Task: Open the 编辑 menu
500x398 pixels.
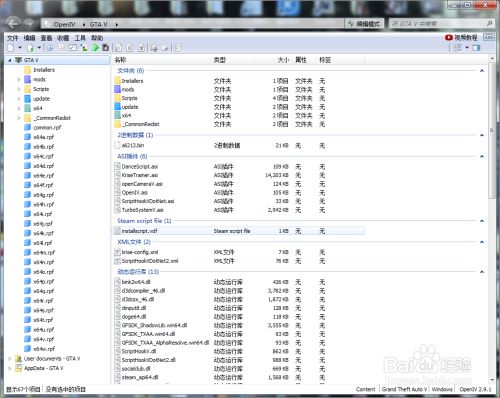Action: pos(29,38)
